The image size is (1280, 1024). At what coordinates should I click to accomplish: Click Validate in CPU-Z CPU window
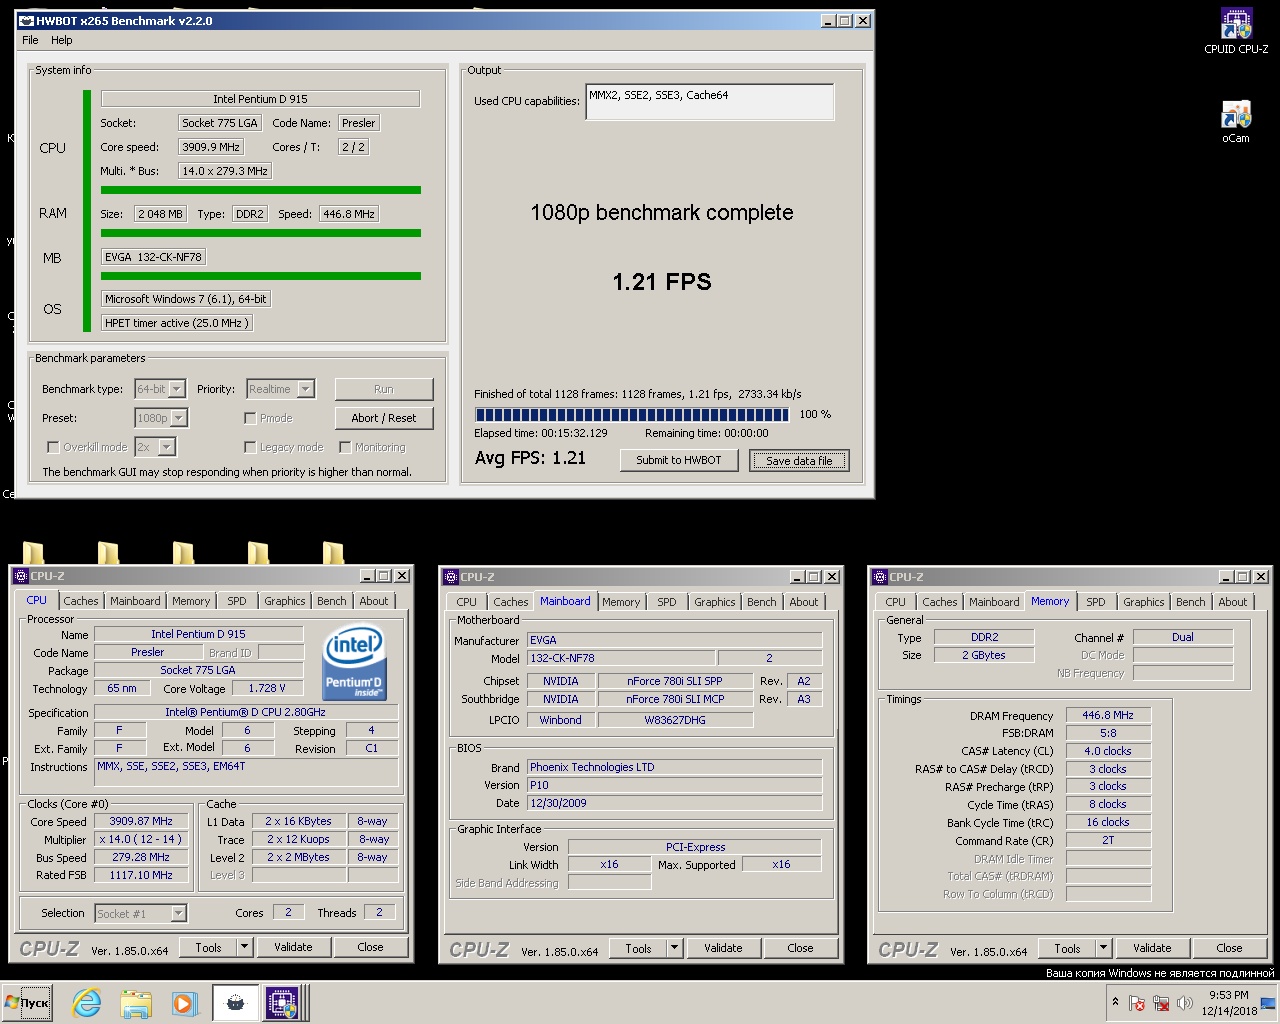[x=293, y=947]
